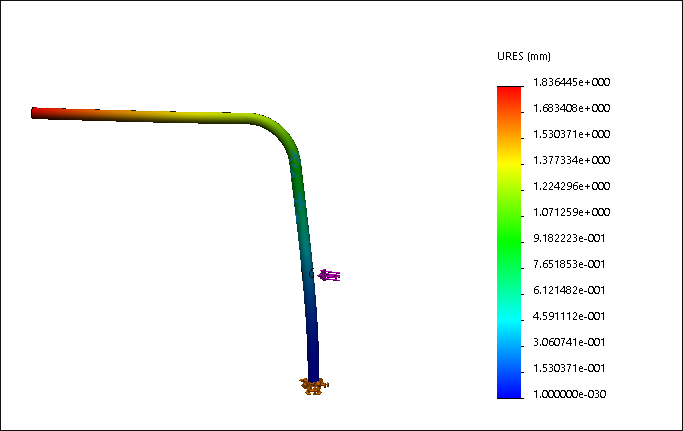This screenshot has width=683, height=431.
Task: Click legend value 4.591112e-001
Action: point(569,316)
